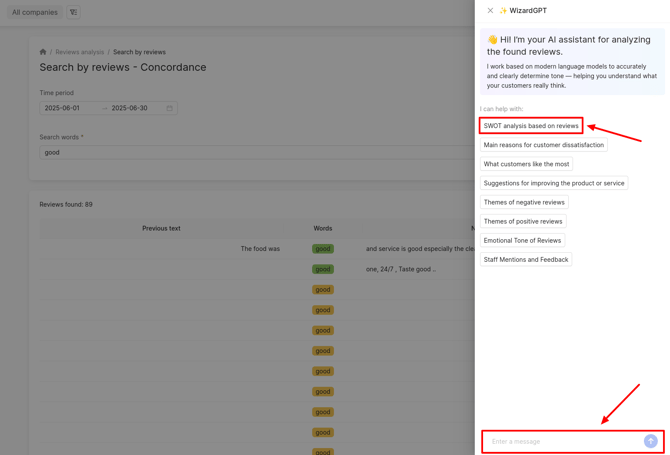
Task: Choose Staff Mentions and Feedback
Action: click(x=526, y=259)
